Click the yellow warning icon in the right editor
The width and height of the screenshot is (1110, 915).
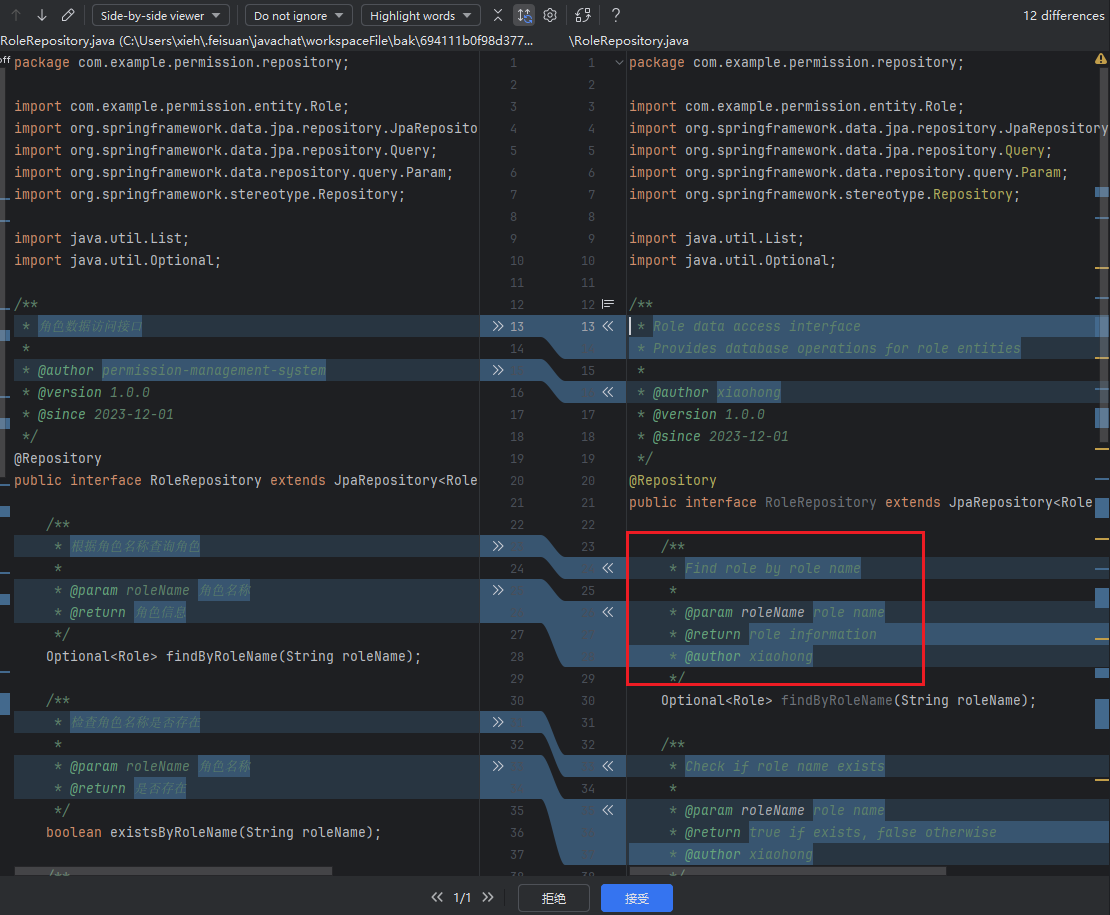(1100, 60)
